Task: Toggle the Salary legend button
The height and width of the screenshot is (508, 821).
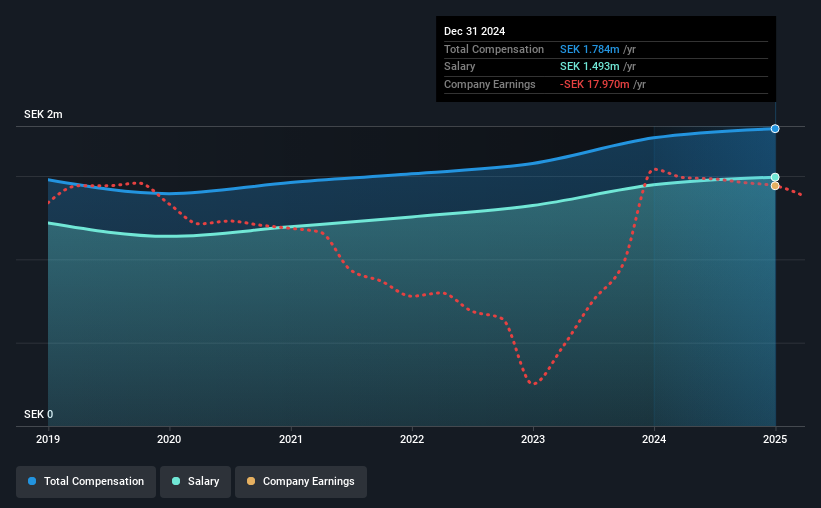Action: [x=195, y=481]
